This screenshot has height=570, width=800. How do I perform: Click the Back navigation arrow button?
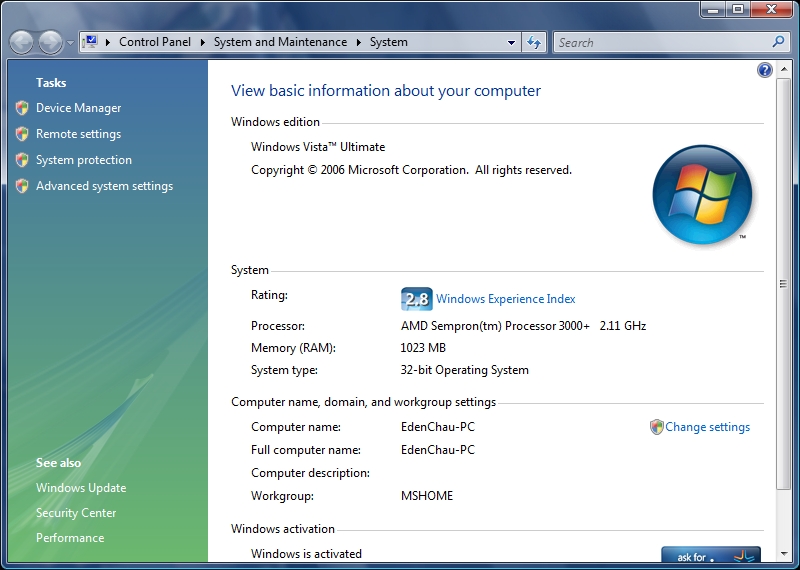point(23,42)
